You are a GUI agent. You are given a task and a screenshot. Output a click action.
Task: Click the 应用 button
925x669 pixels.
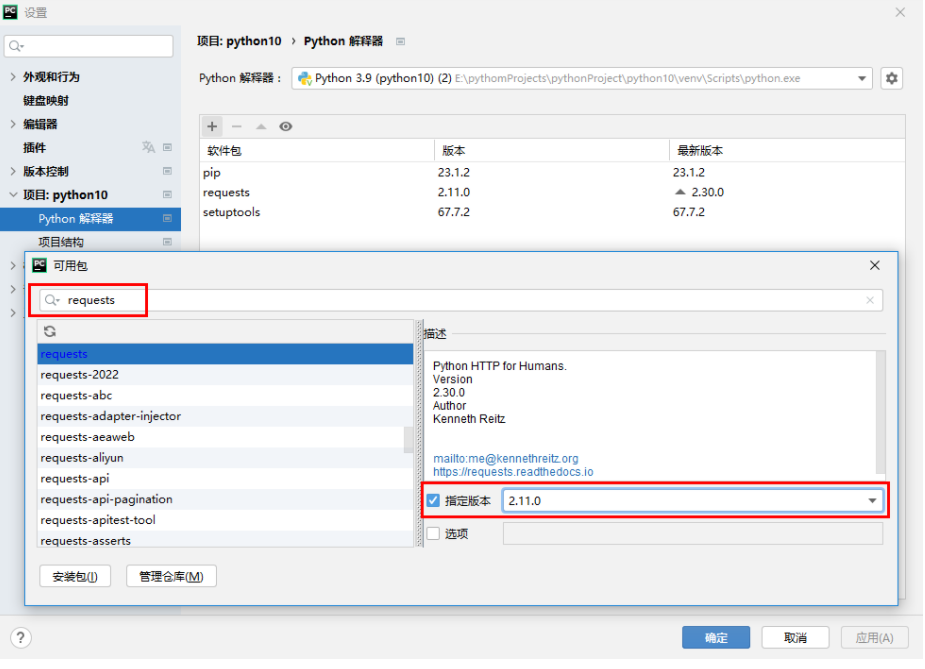click(874, 638)
